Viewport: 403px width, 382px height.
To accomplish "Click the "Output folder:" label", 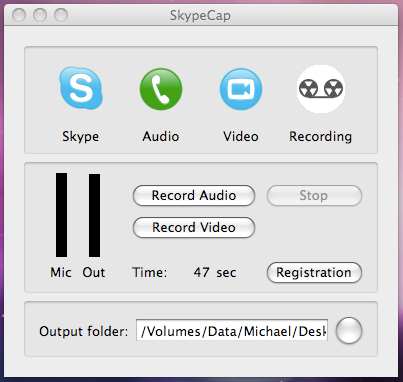I will 83,331.
